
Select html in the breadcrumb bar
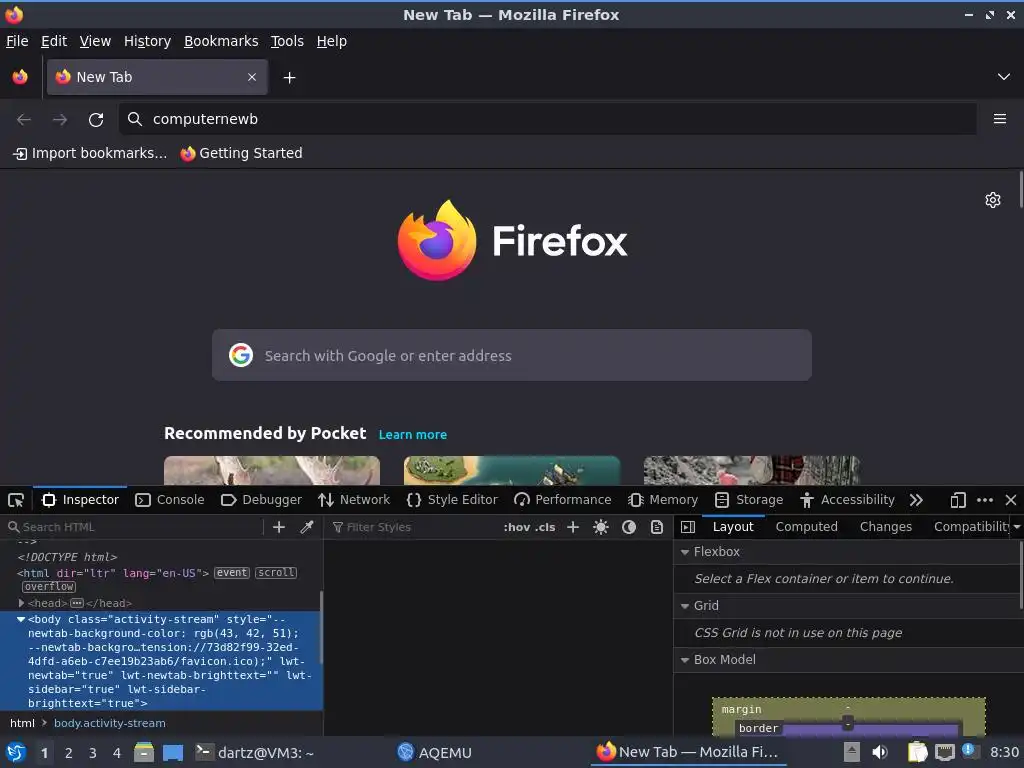[x=22, y=723]
